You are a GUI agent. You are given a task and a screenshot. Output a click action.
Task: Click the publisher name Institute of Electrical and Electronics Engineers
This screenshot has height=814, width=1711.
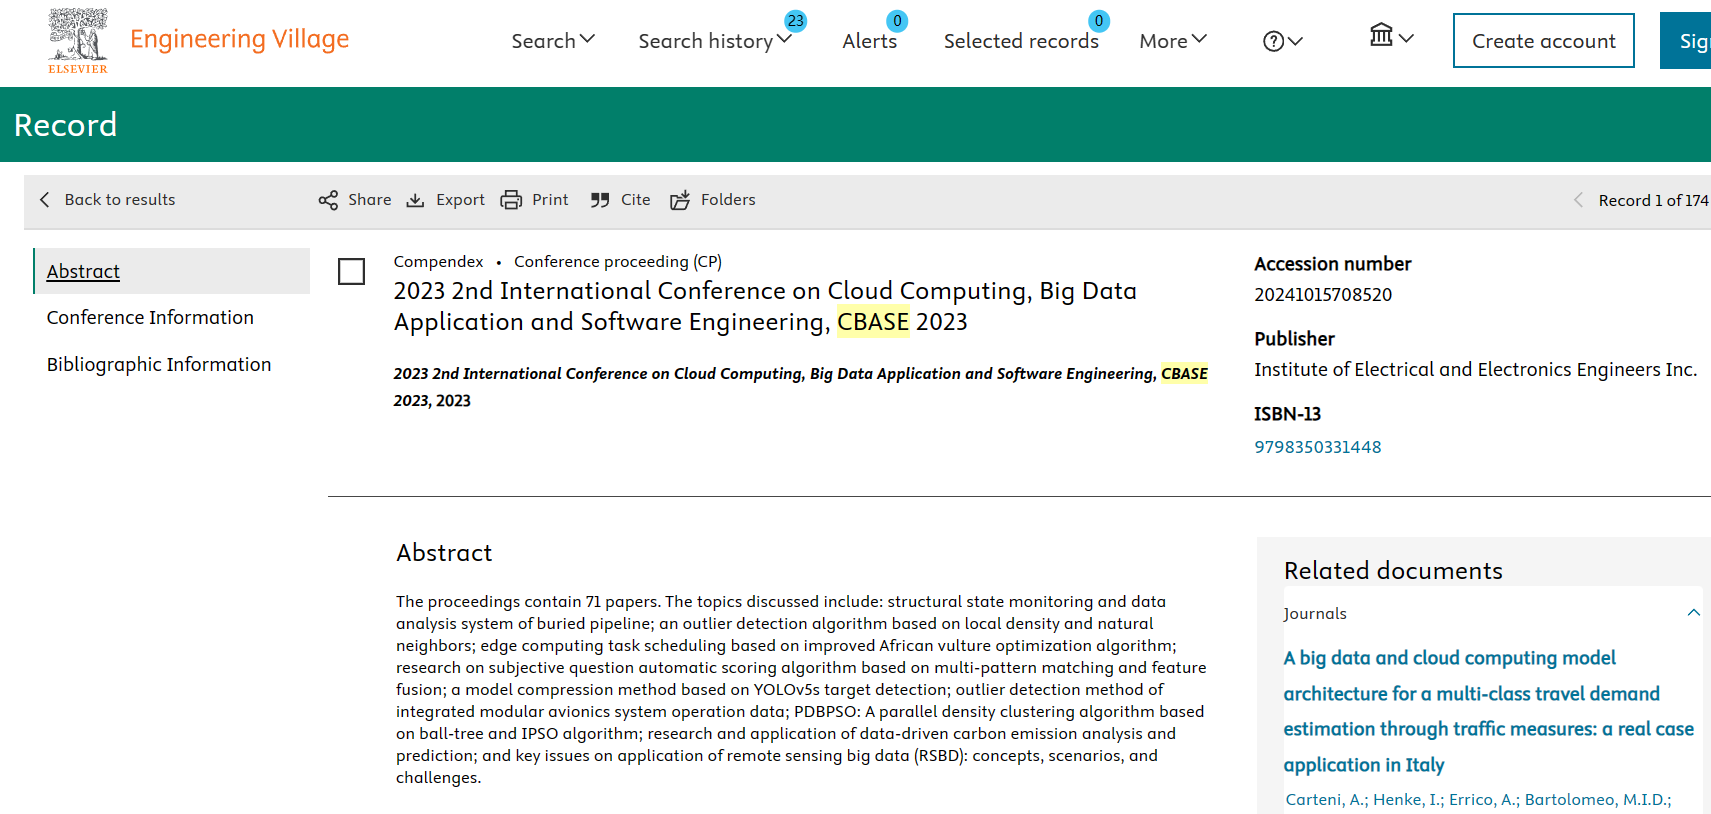(x=1475, y=370)
